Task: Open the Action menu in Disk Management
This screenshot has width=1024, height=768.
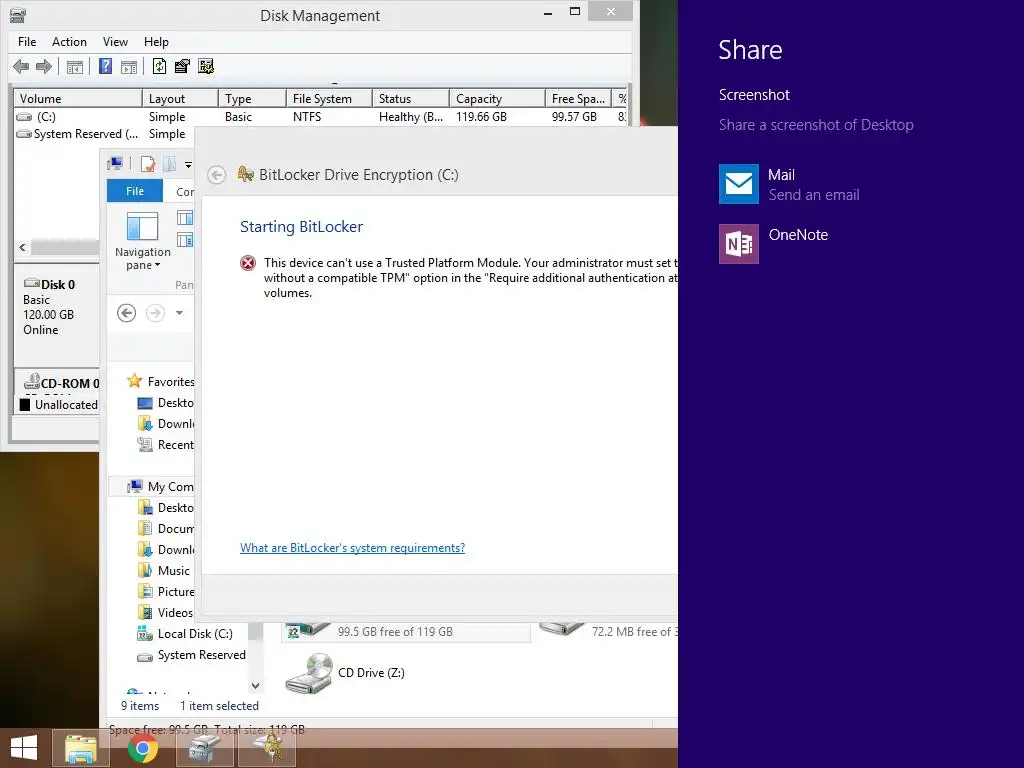Action: point(69,42)
